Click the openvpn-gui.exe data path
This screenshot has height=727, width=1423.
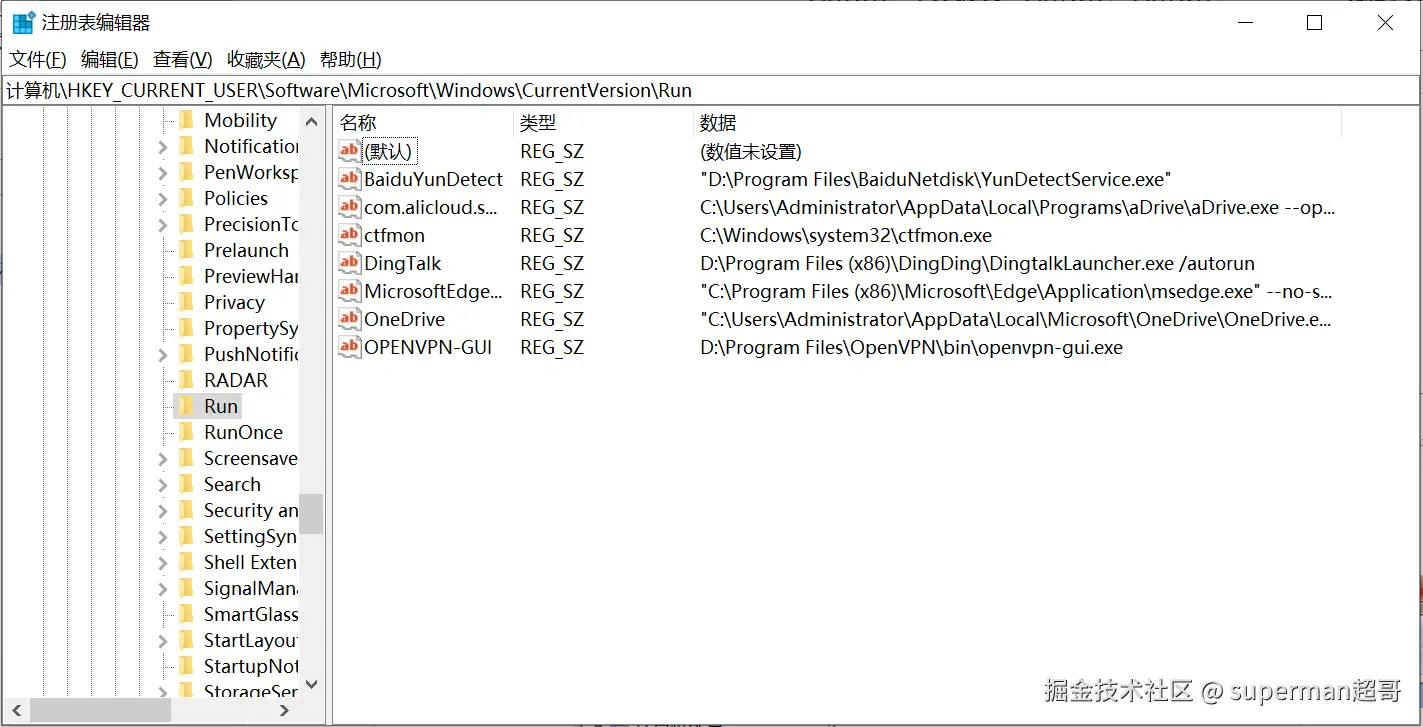pos(911,348)
